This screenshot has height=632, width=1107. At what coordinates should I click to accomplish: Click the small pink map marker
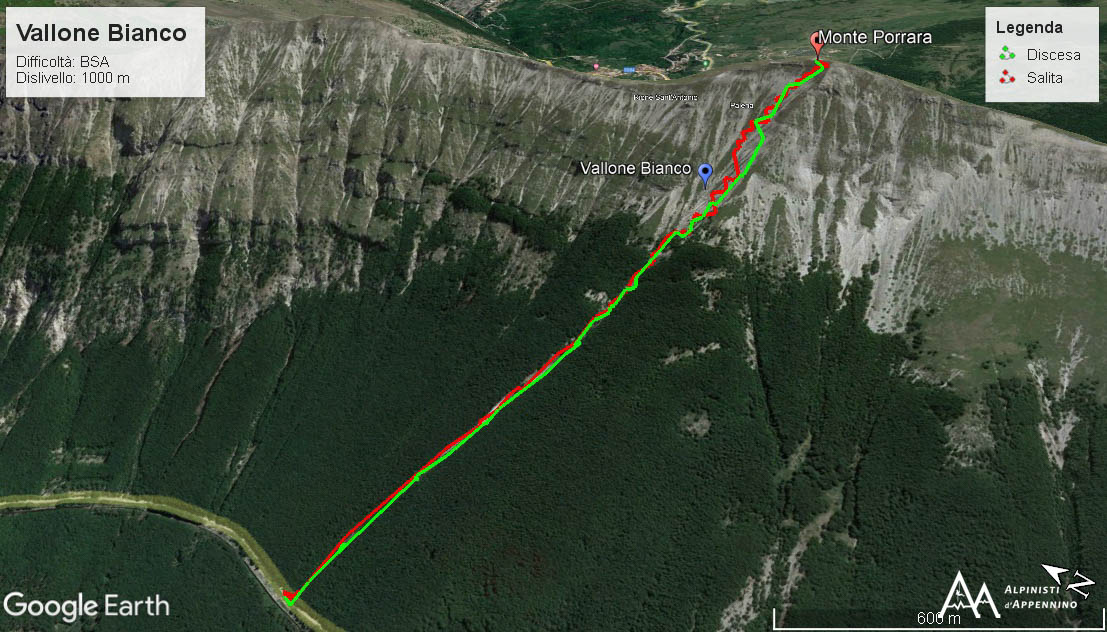[x=596, y=66]
